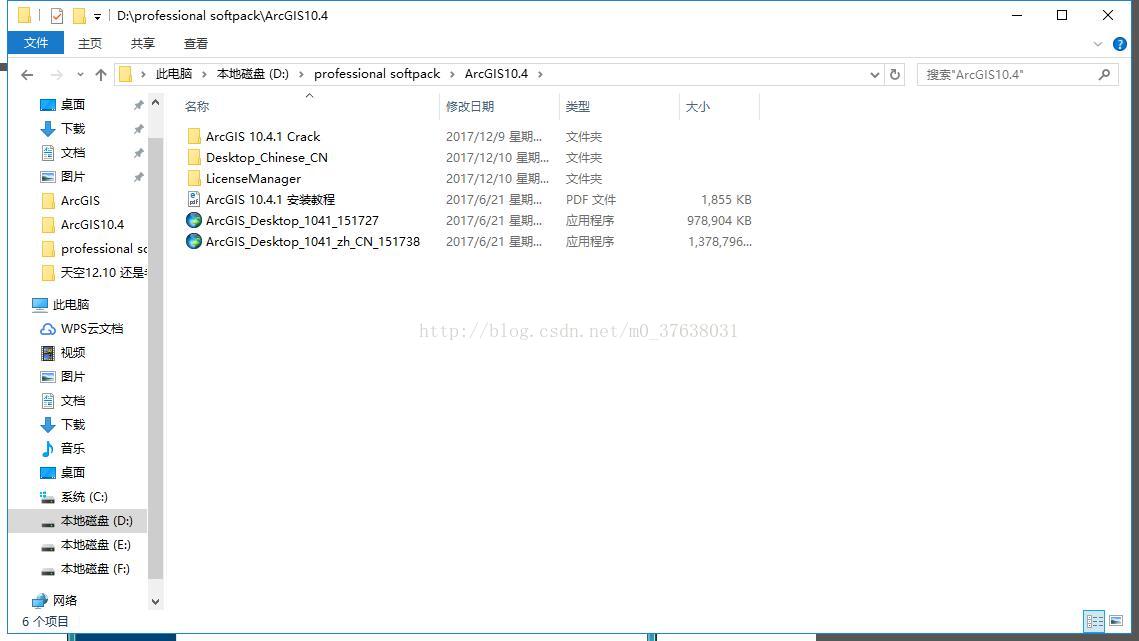The width and height of the screenshot is (1139, 641).
Task: Click the 978,904 KB size cell
Action: click(719, 220)
